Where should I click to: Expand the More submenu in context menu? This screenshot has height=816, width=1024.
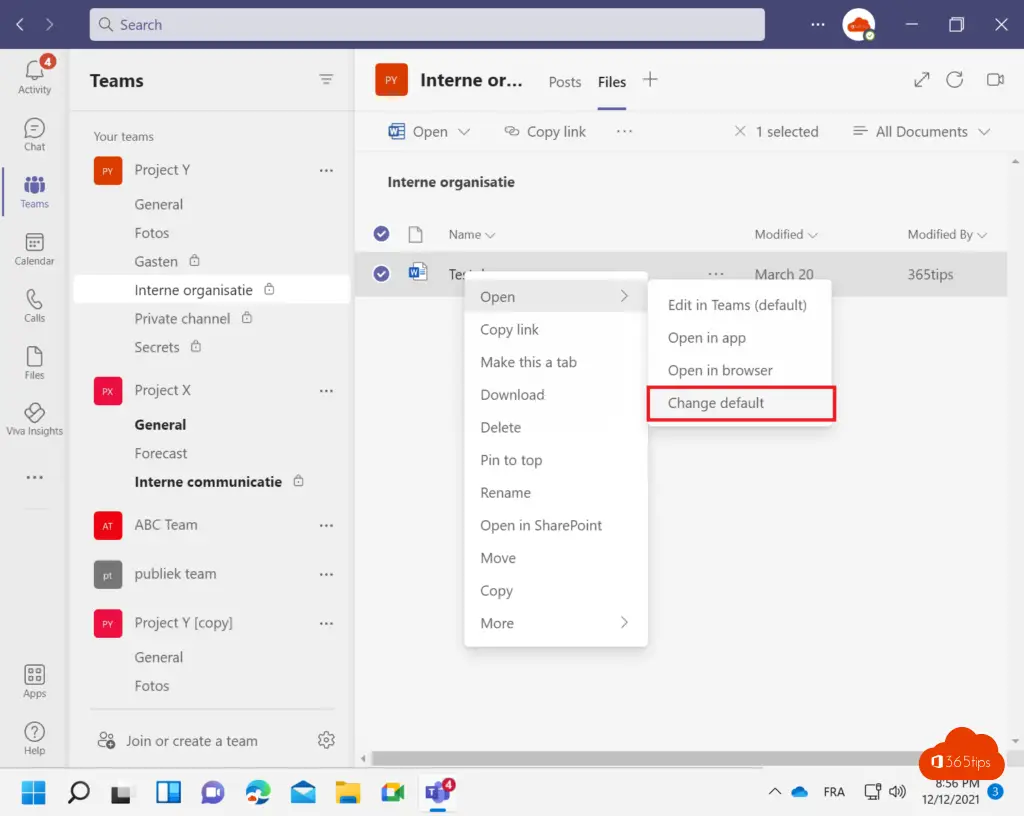(x=555, y=623)
